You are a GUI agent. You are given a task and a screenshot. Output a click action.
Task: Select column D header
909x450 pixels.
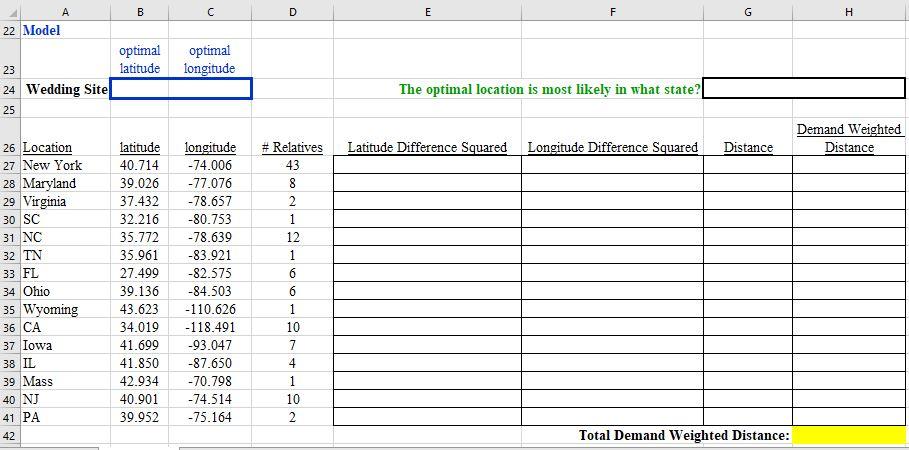point(292,12)
